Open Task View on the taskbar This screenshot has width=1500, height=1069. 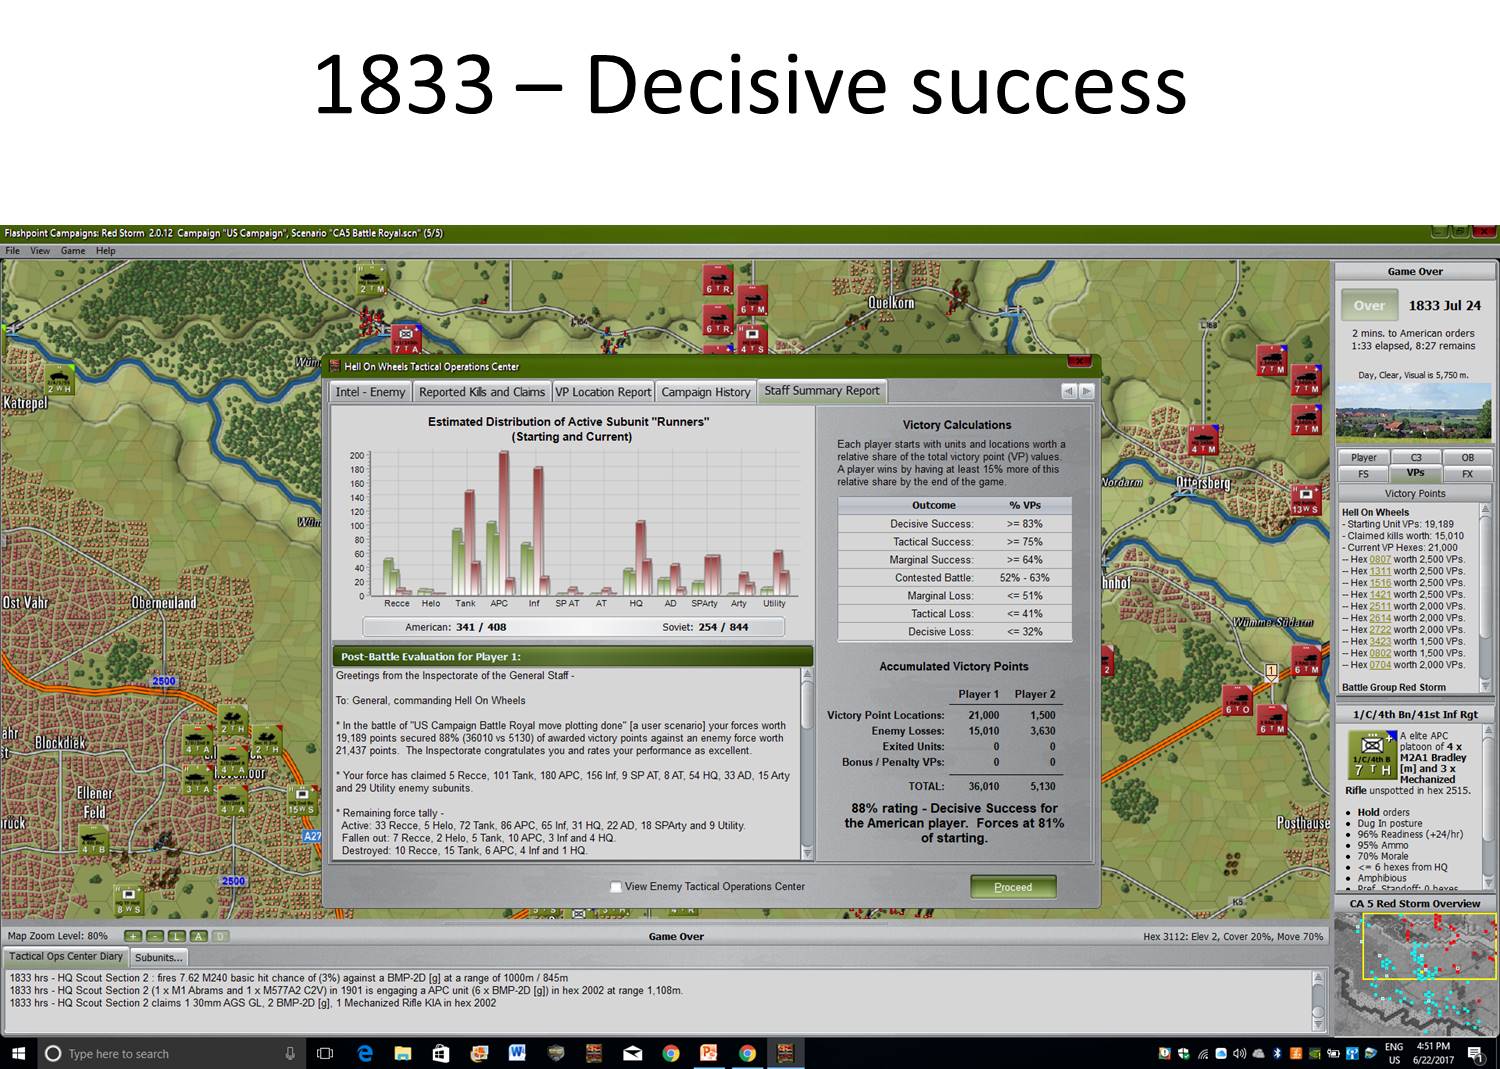pos(325,1053)
